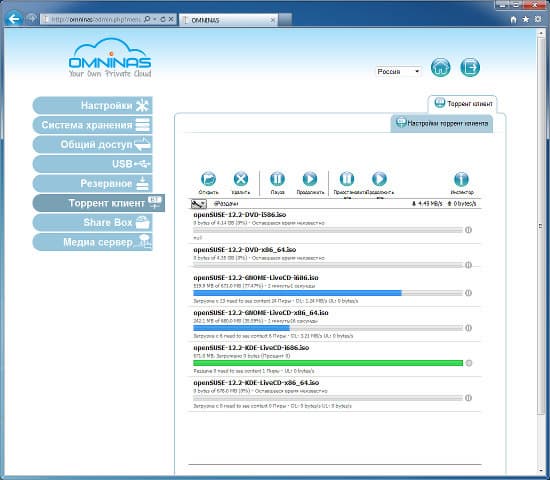Screen dimensions: 550x480
Task: Go back with the browser back arrow
Action: point(14,19)
